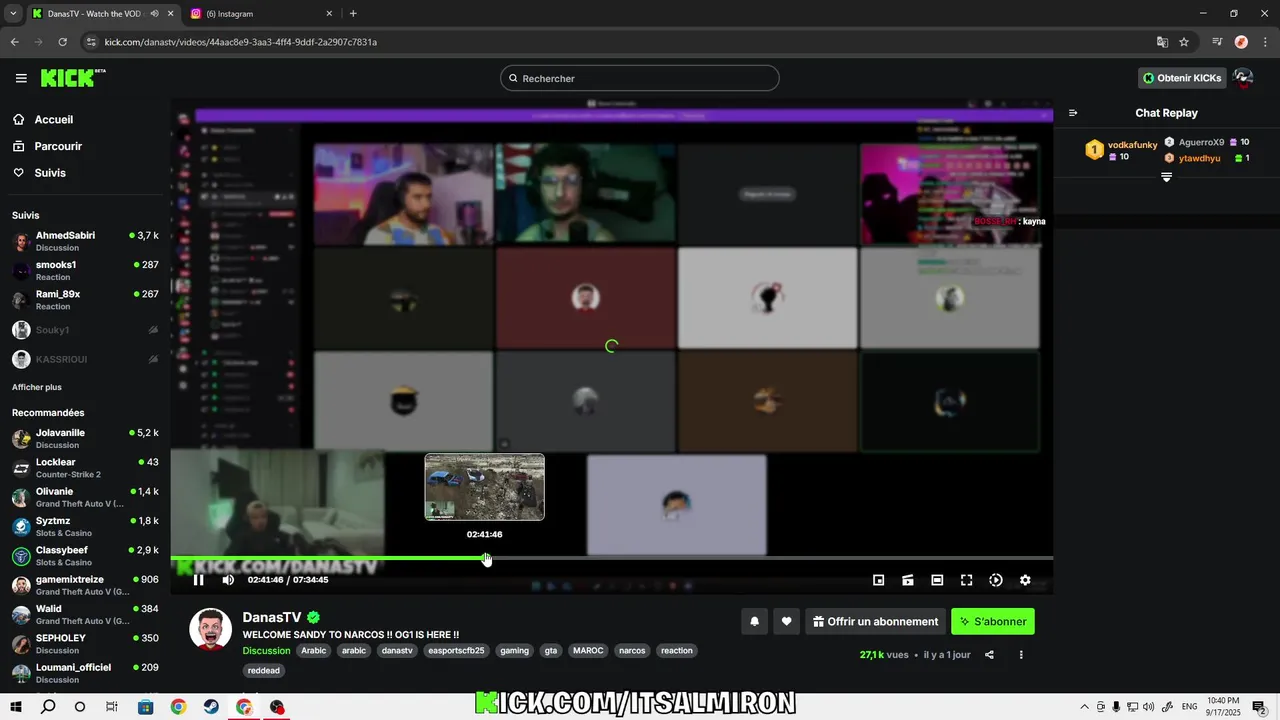This screenshot has height=720, width=1280.
Task: Open the hamburger sidebar menu
Action: pyautogui.click(x=21, y=78)
